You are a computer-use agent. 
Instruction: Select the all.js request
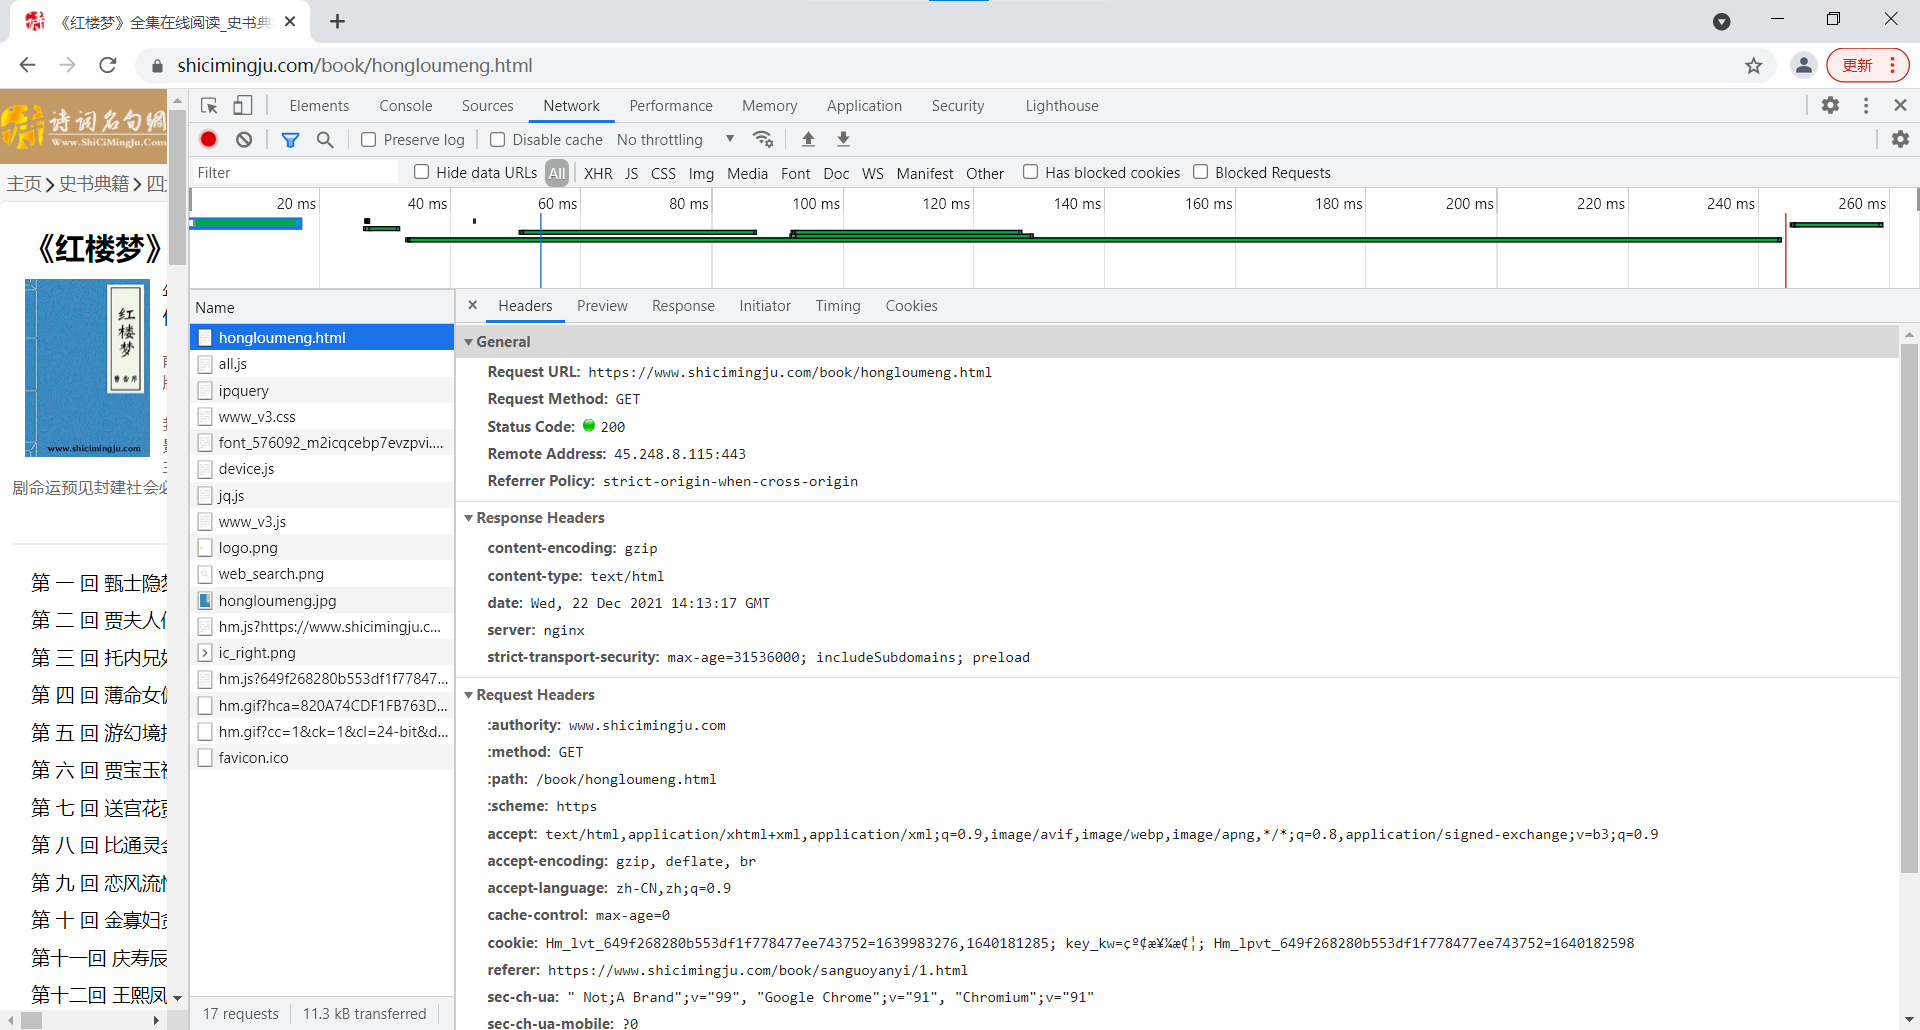[x=322, y=364]
